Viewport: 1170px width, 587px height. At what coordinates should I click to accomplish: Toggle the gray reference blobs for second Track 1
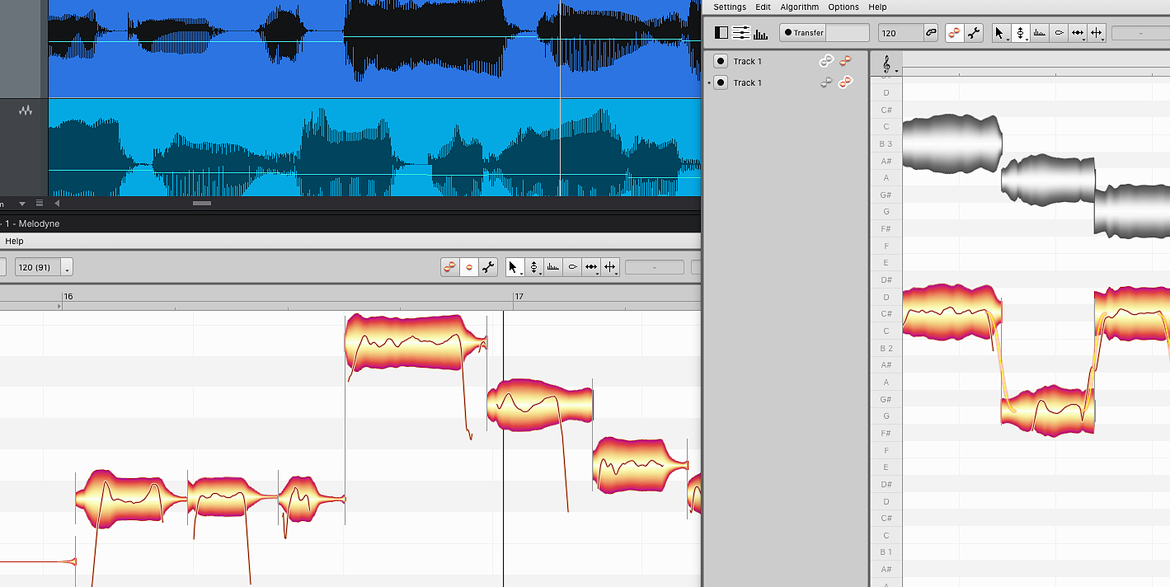[827, 83]
